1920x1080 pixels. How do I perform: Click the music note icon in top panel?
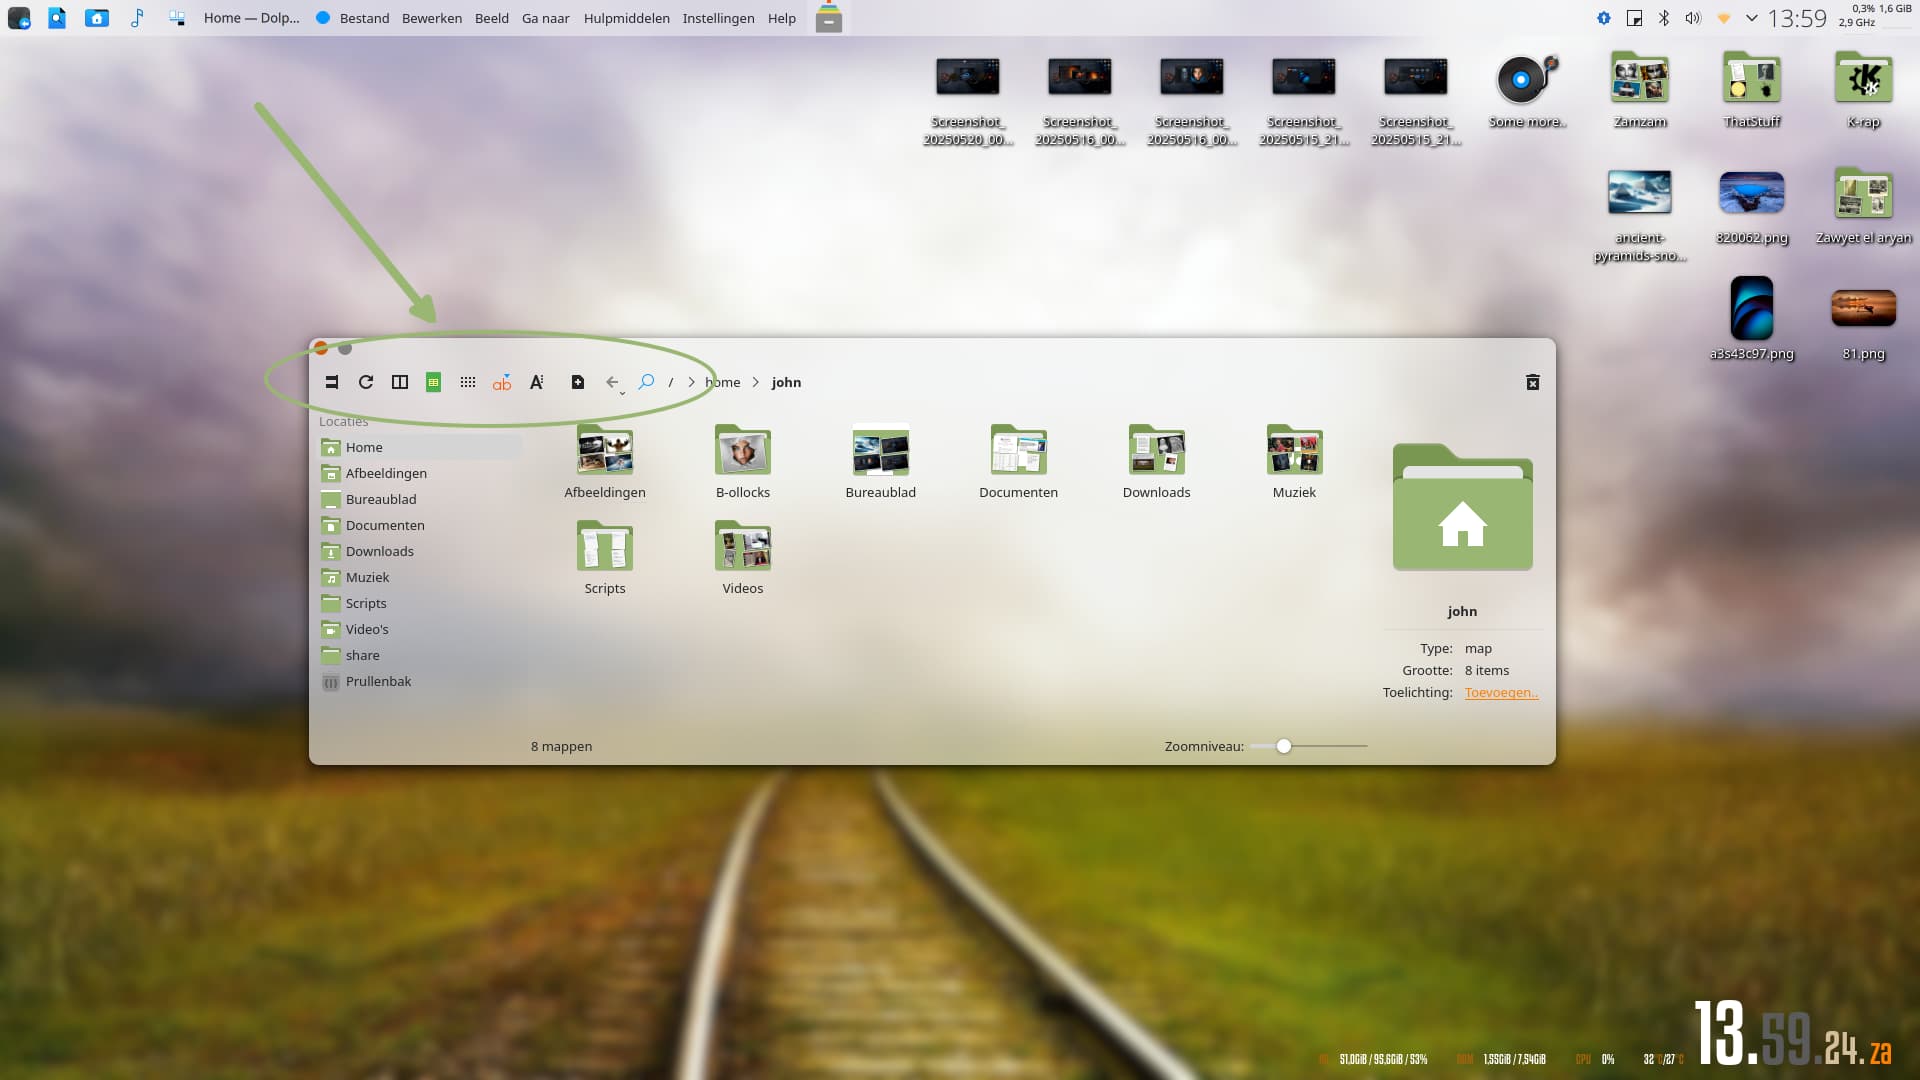point(137,18)
